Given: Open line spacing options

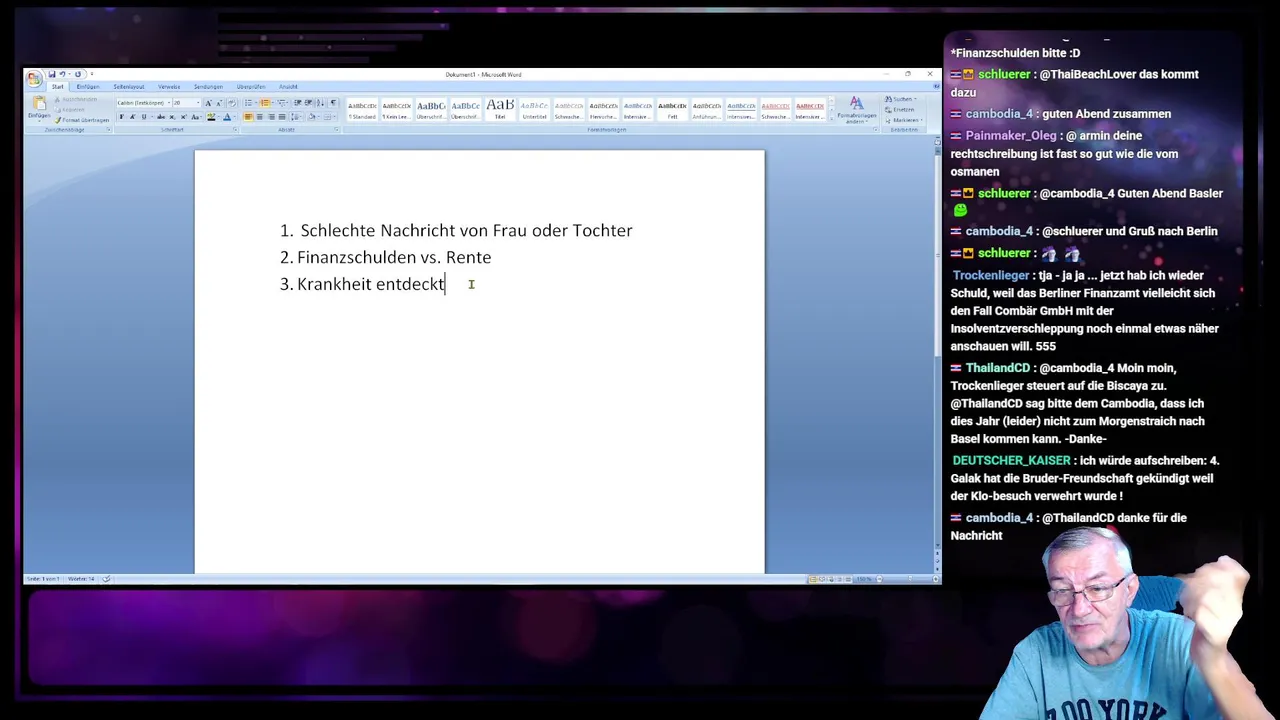Looking at the screenshot, I should 296,117.
